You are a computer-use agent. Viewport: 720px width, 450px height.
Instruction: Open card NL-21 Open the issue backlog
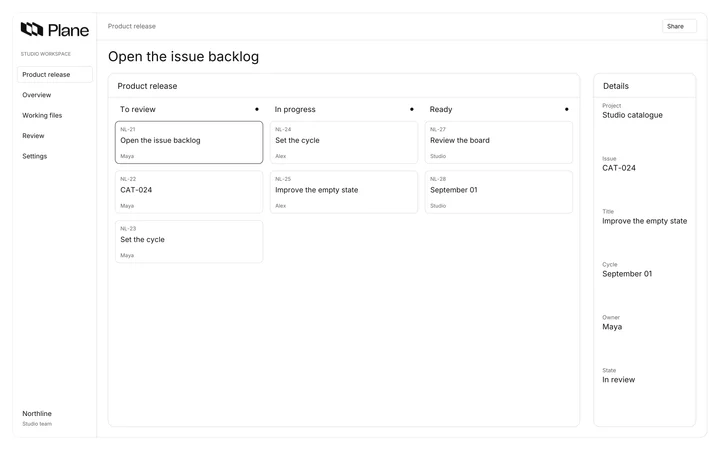[189, 142]
